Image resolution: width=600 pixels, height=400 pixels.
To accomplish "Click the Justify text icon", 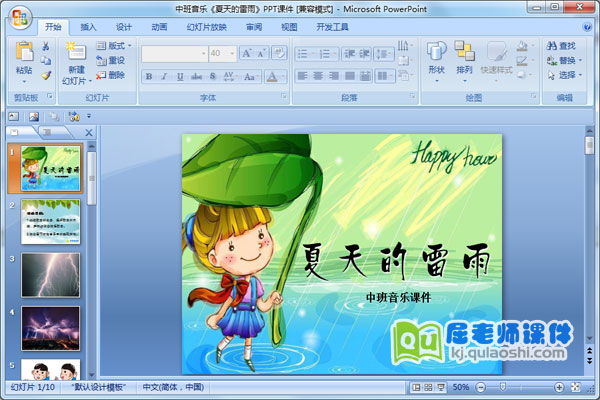I will (349, 76).
